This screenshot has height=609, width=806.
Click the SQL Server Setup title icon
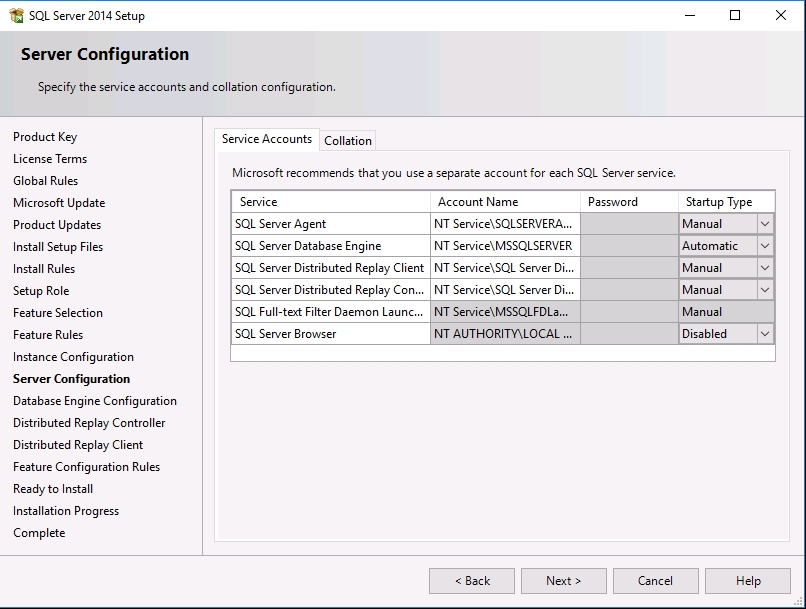click(16, 15)
